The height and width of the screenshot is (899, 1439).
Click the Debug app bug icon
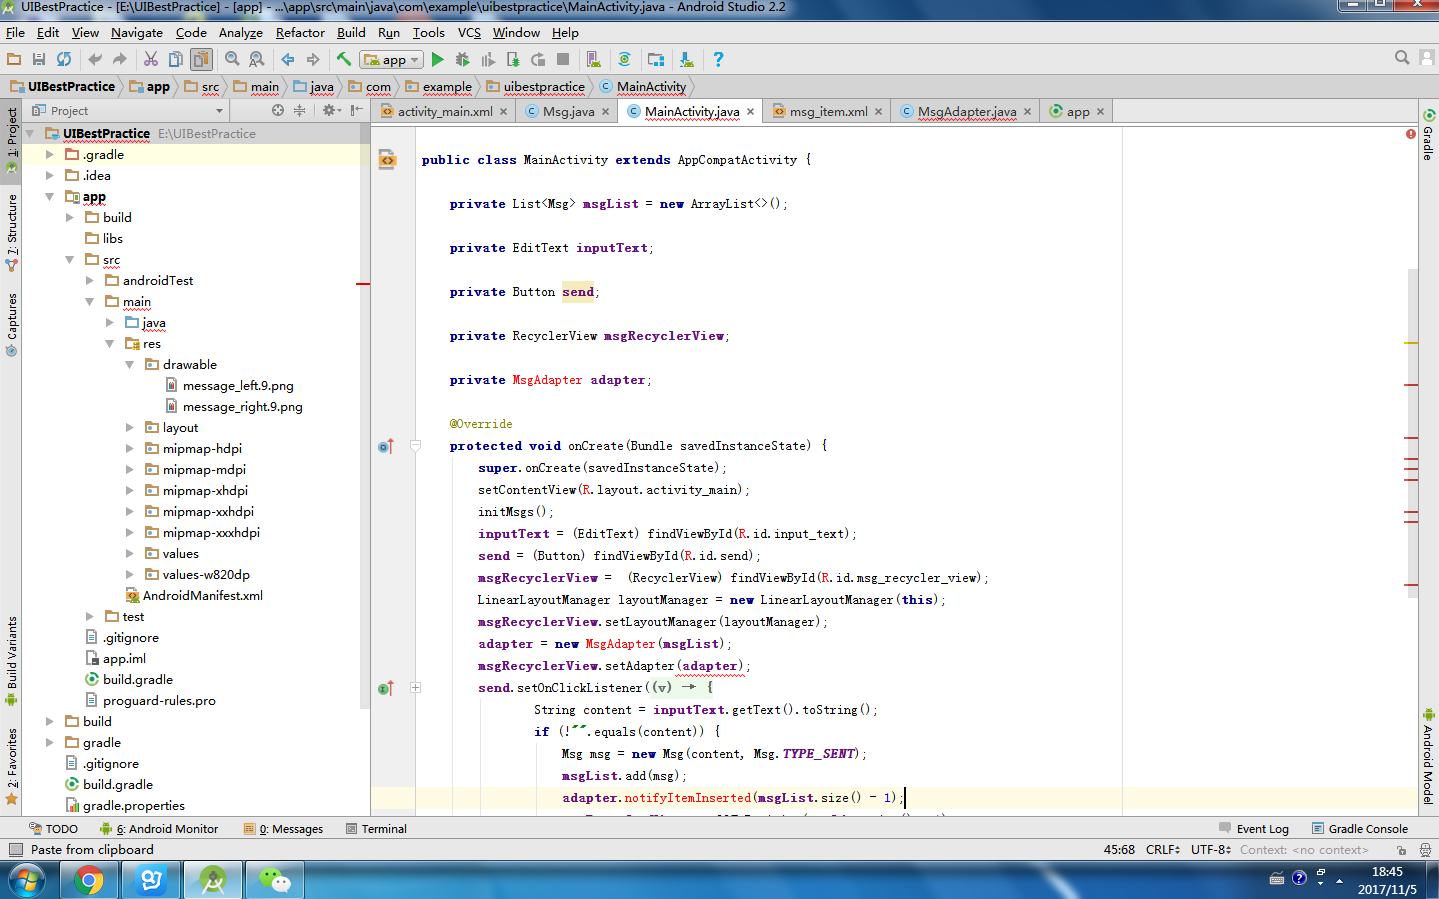pos(463,59)
